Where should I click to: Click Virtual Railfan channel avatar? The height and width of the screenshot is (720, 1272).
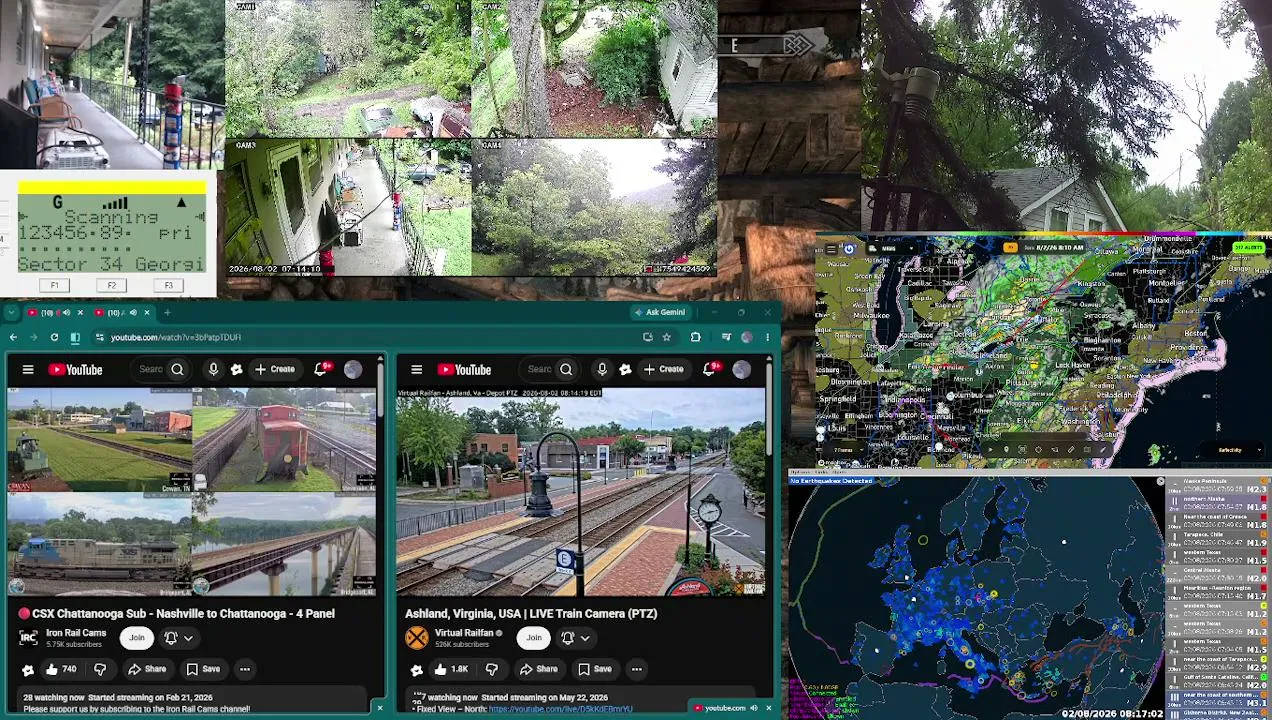click(x=417, y=638)
